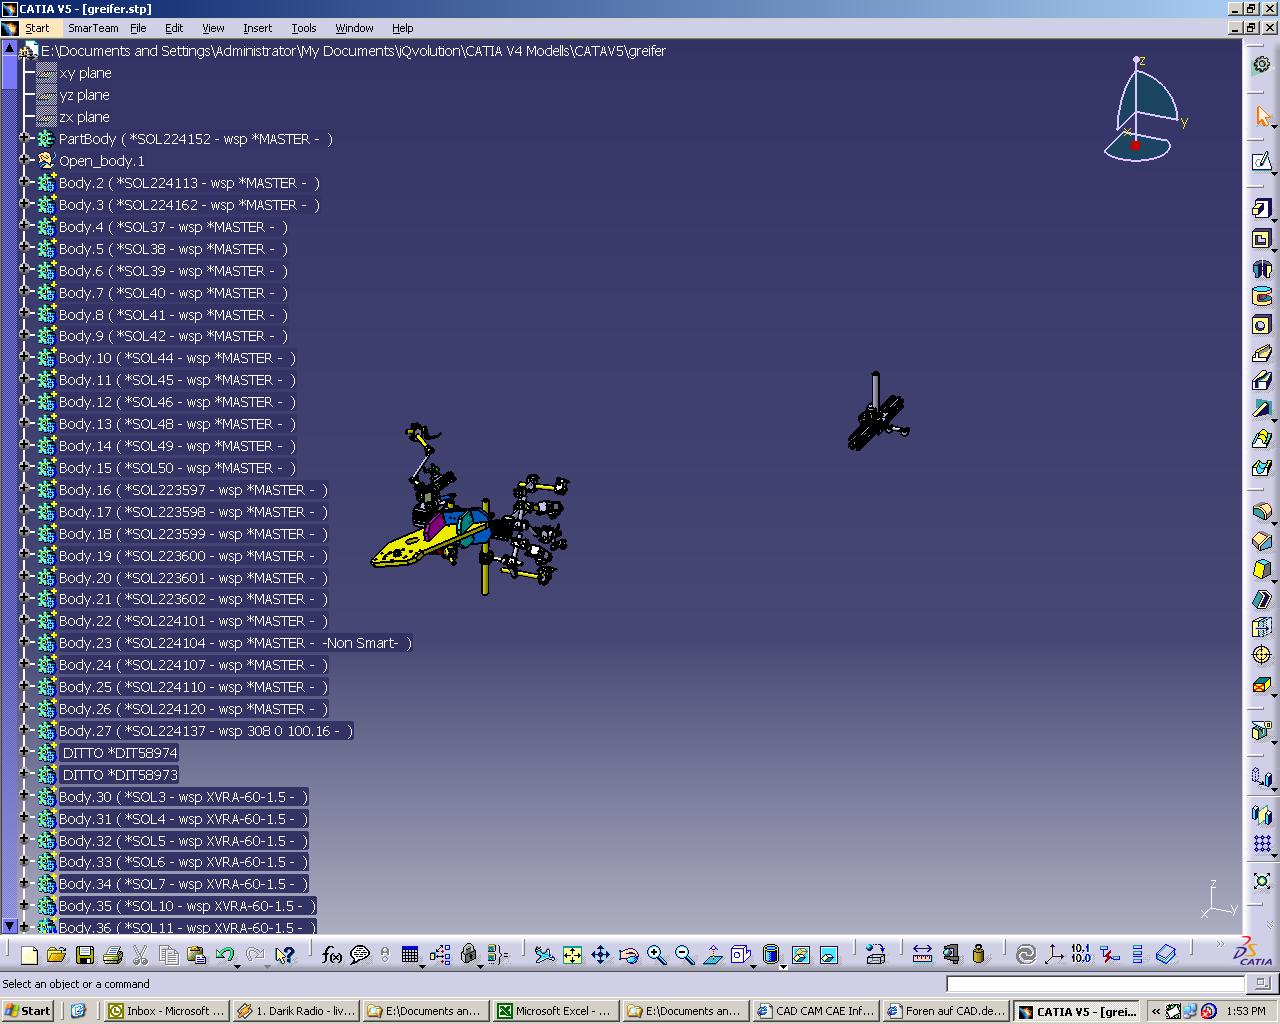Switch to Foren auf CAD.de taskbar button

pyautogui.click(x=945, y=1010)
